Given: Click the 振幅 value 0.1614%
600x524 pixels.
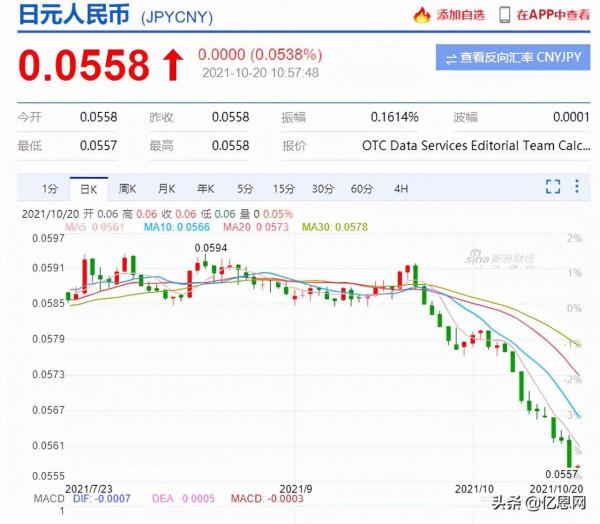Looking at the screenshot, I should click(x=395, y=117).
